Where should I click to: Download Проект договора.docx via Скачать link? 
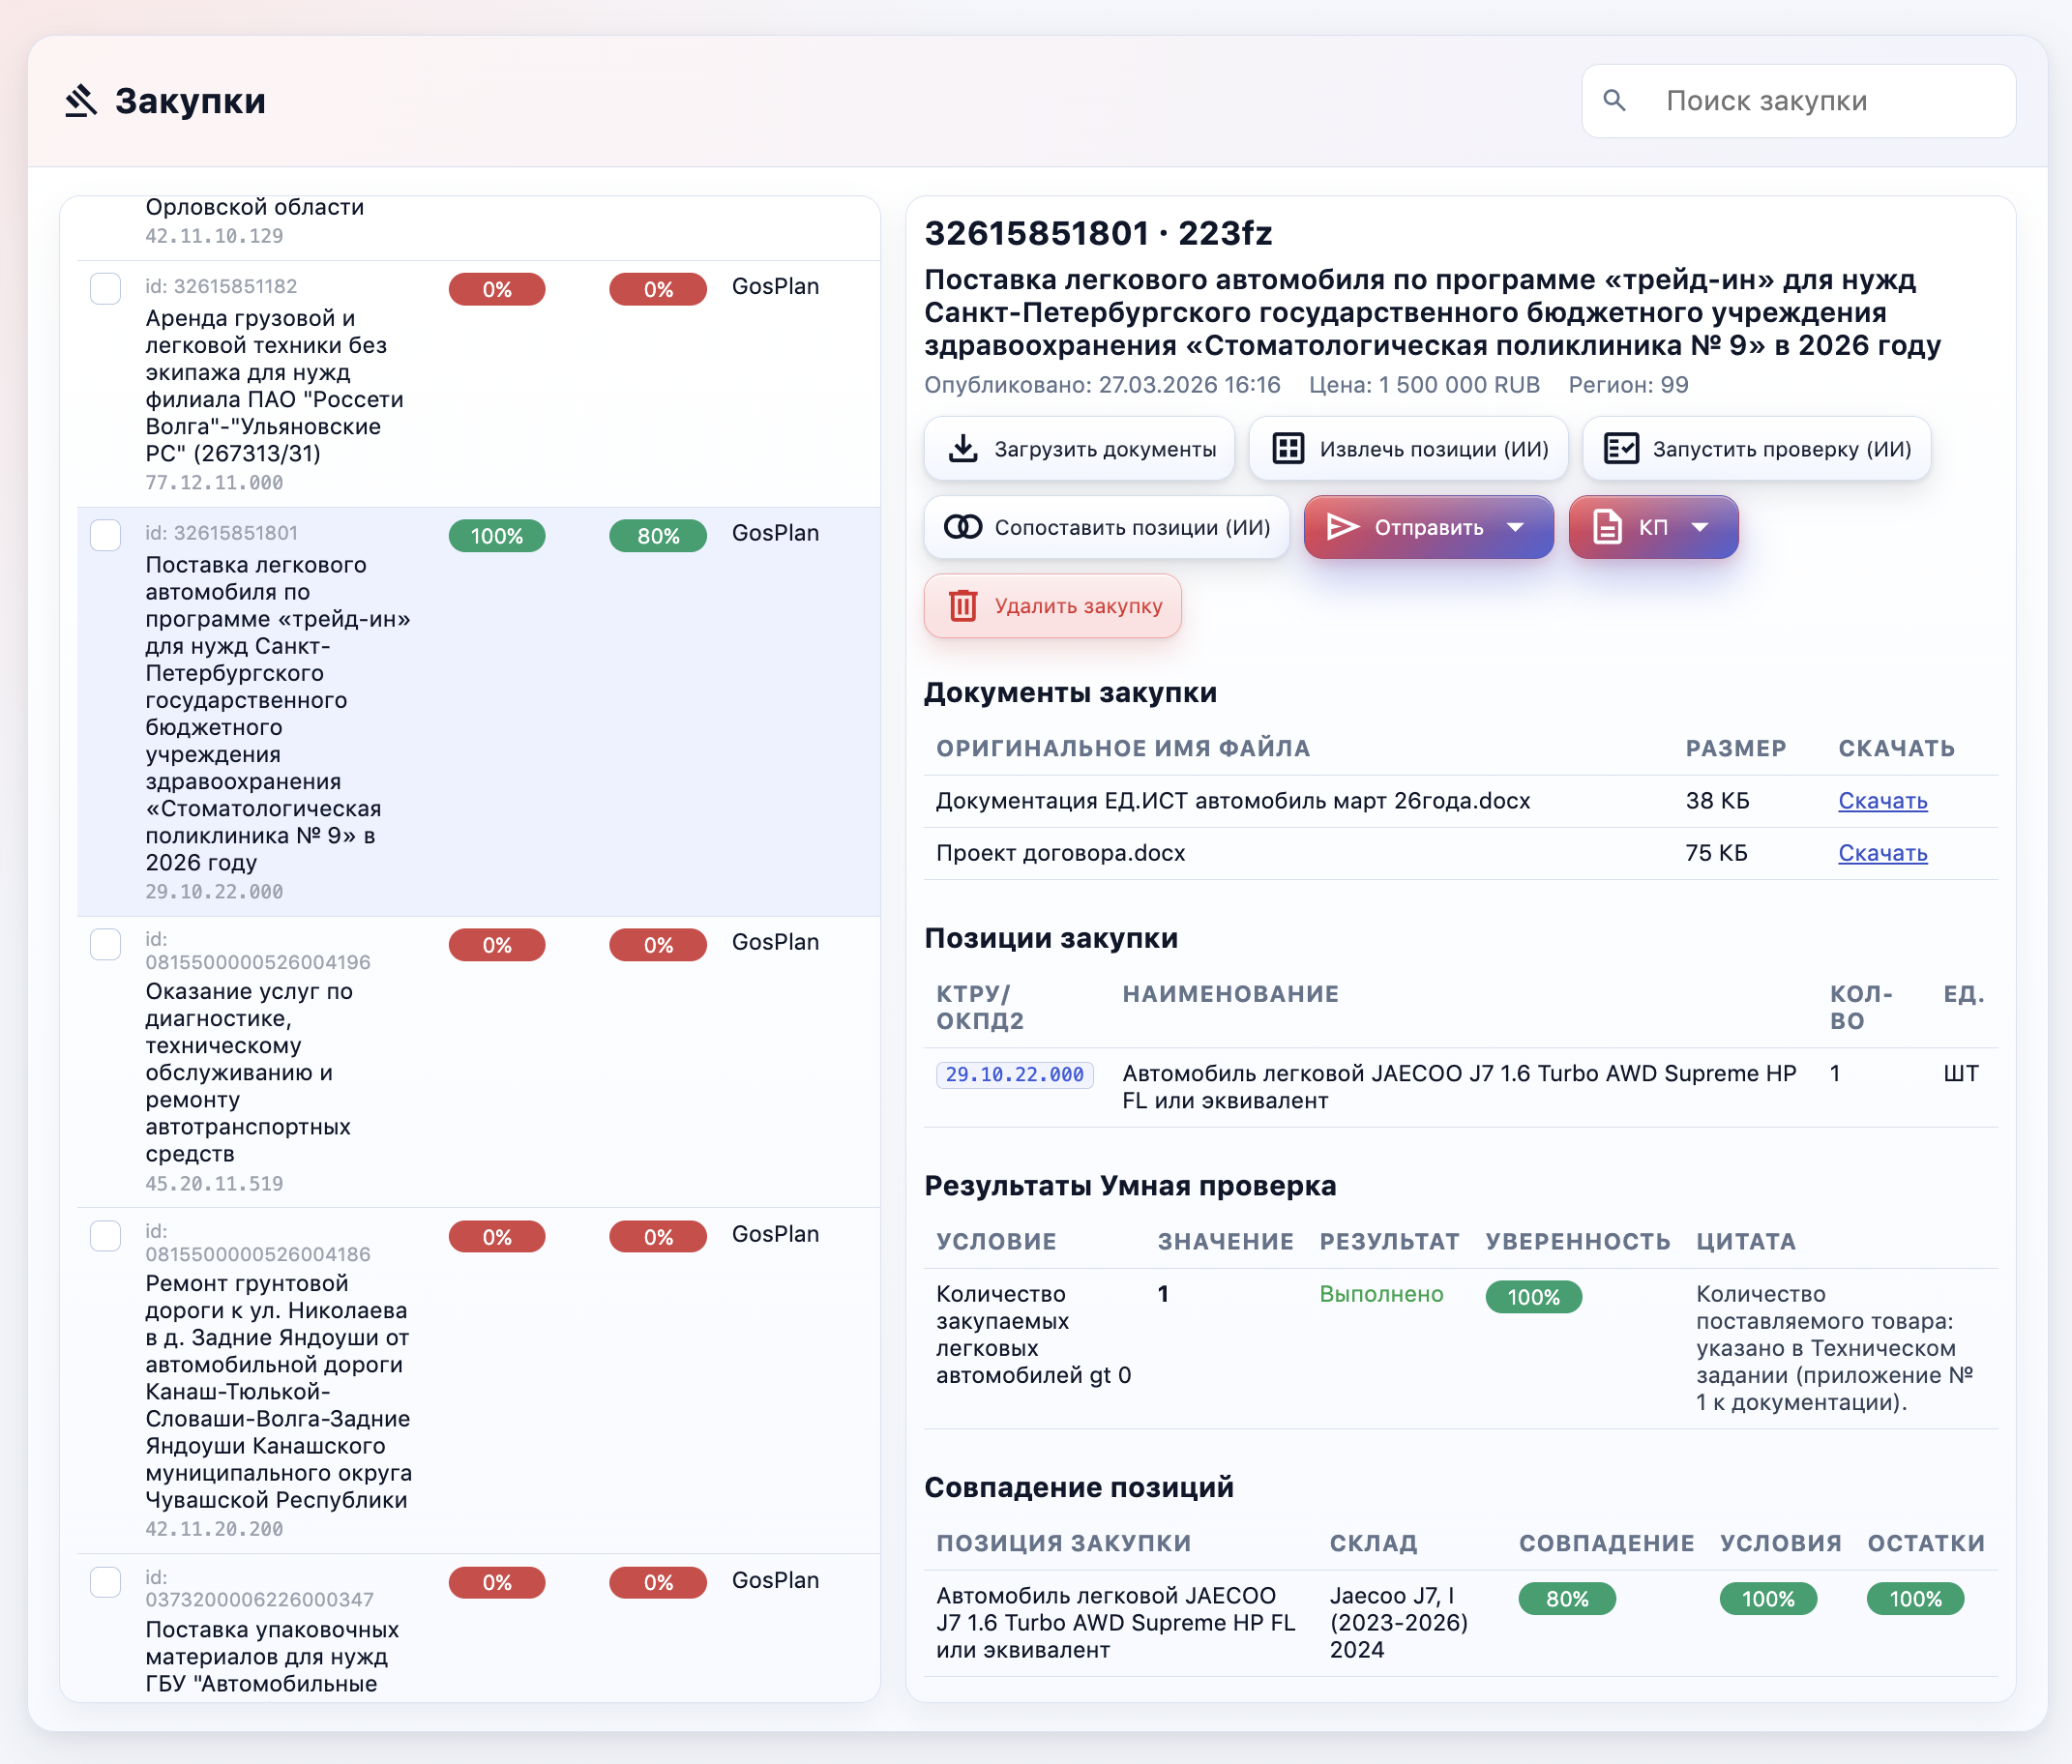click(1881, 853)
